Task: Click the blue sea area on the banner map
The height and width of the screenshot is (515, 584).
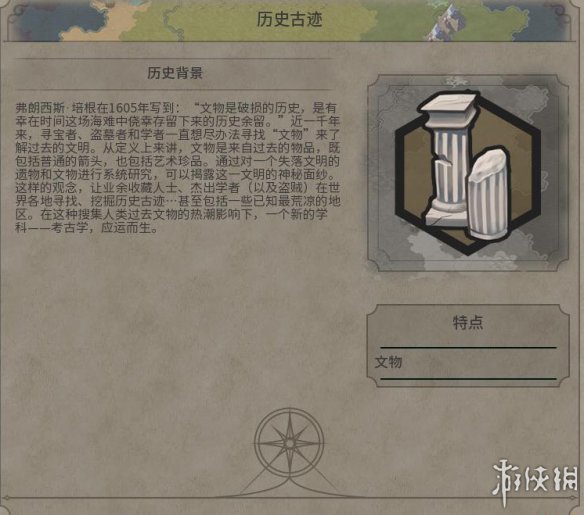Action: click(x=56, y=19)
